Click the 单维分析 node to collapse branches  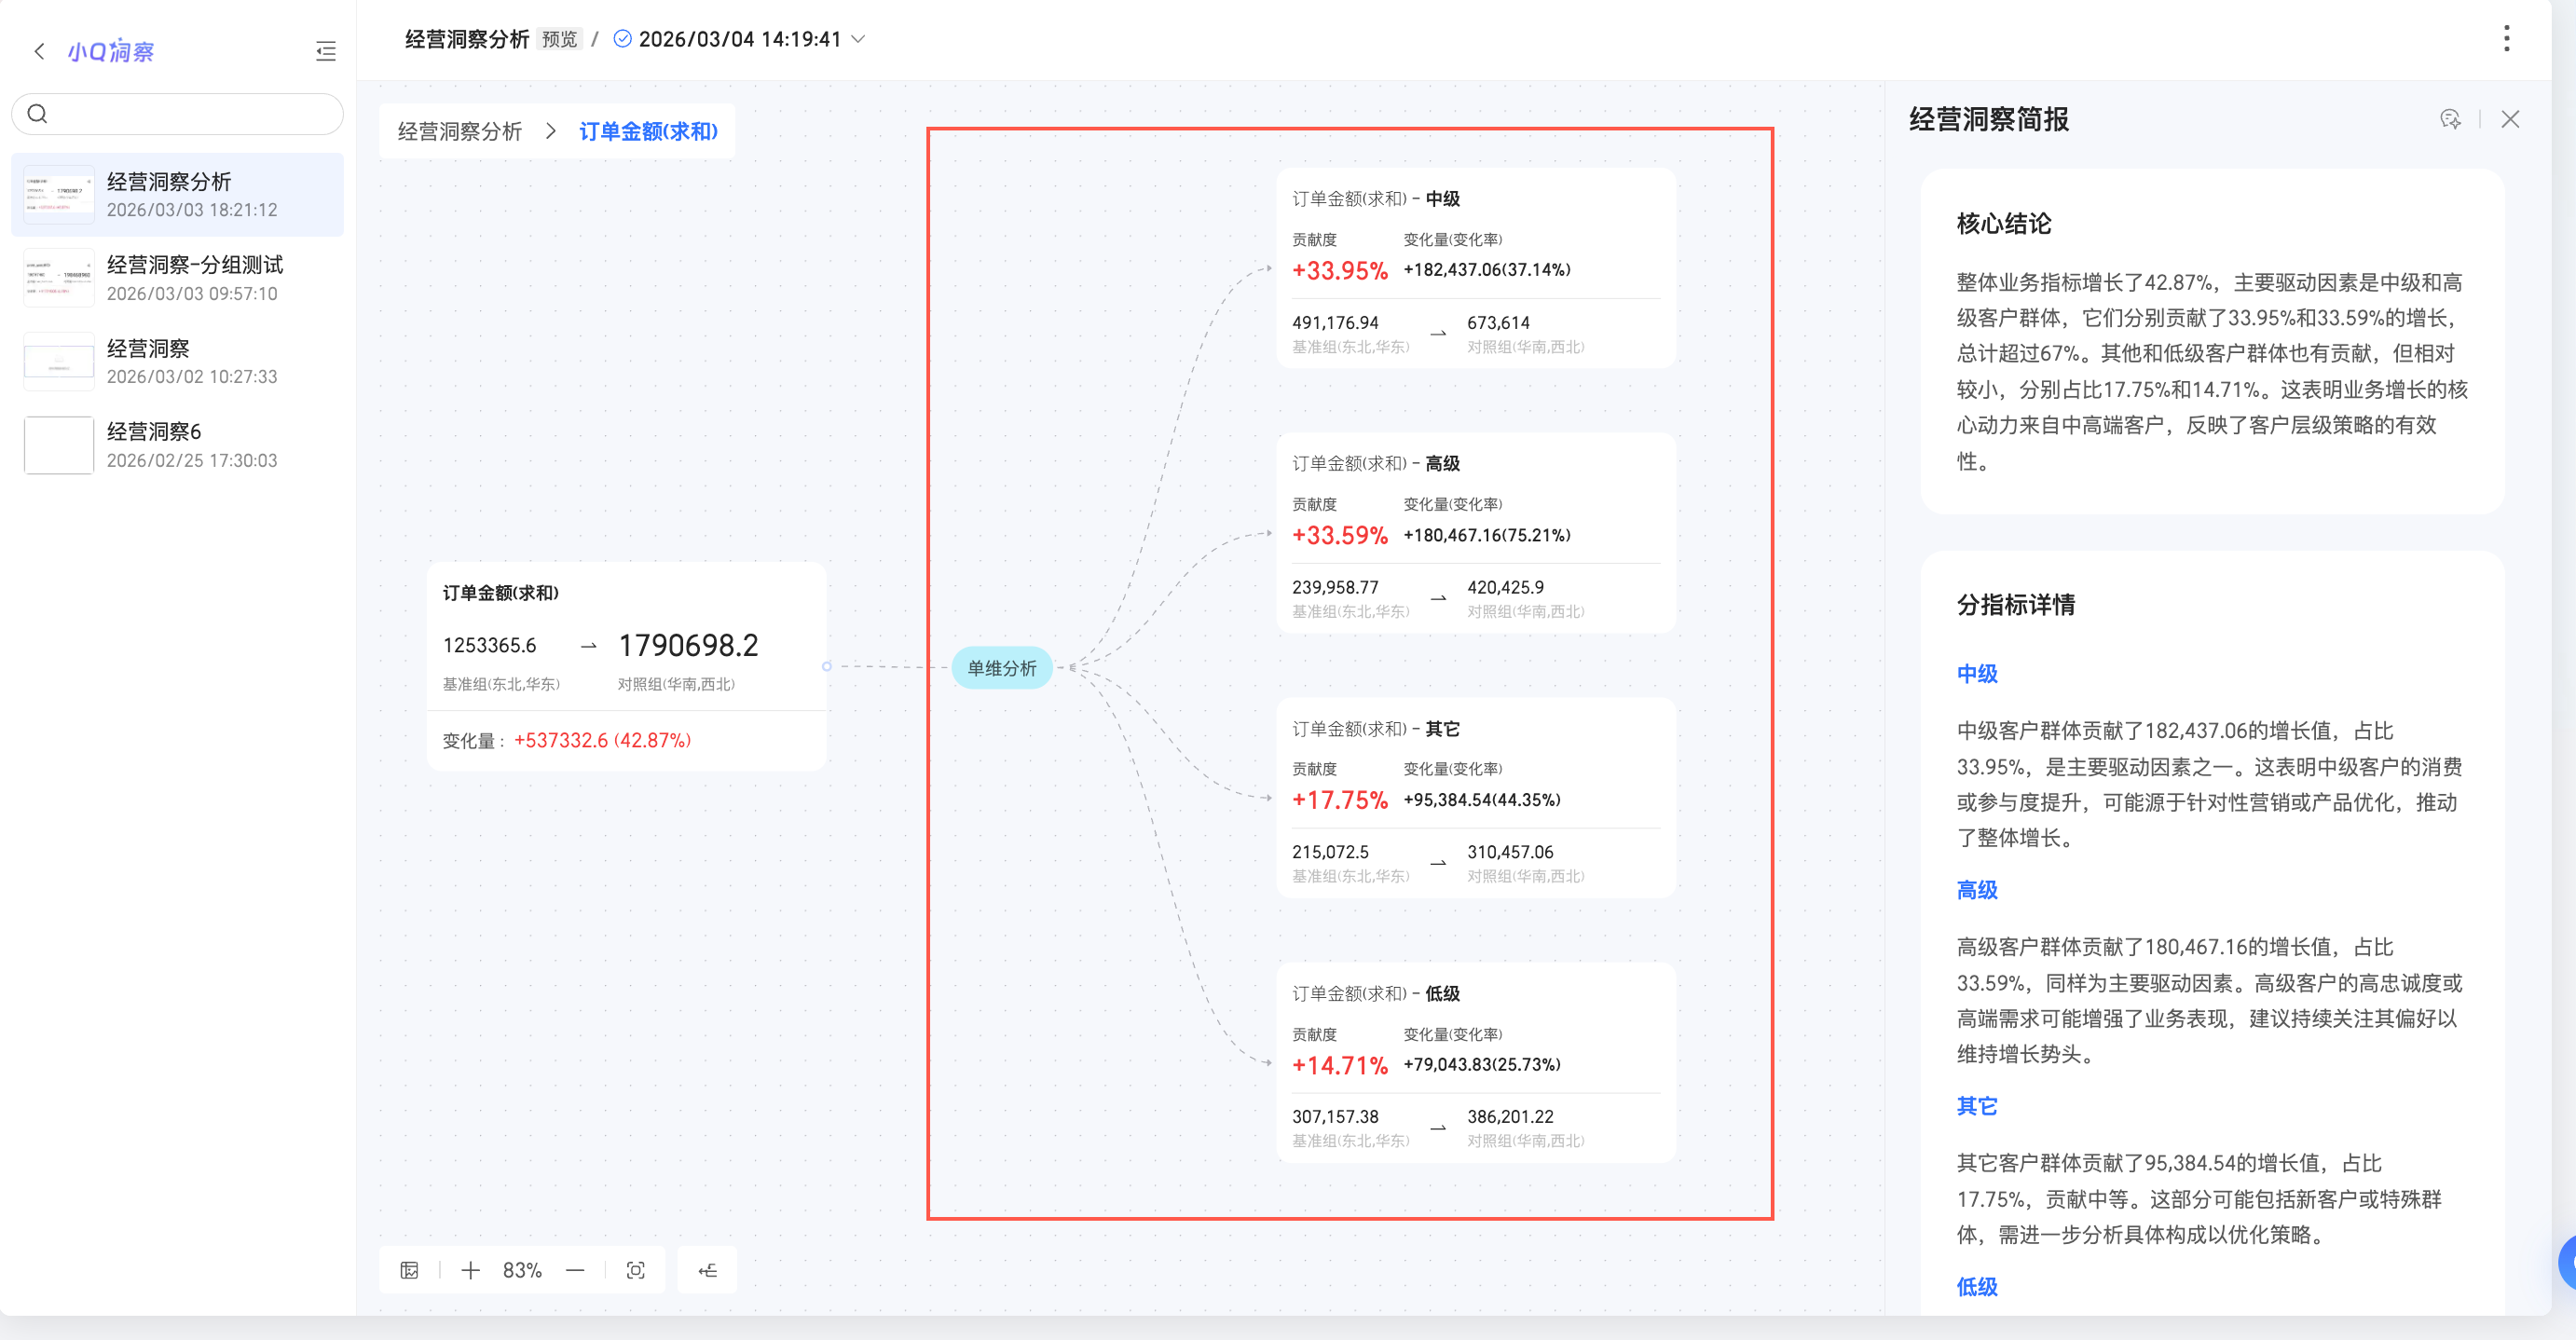[x=1001, y=667]
